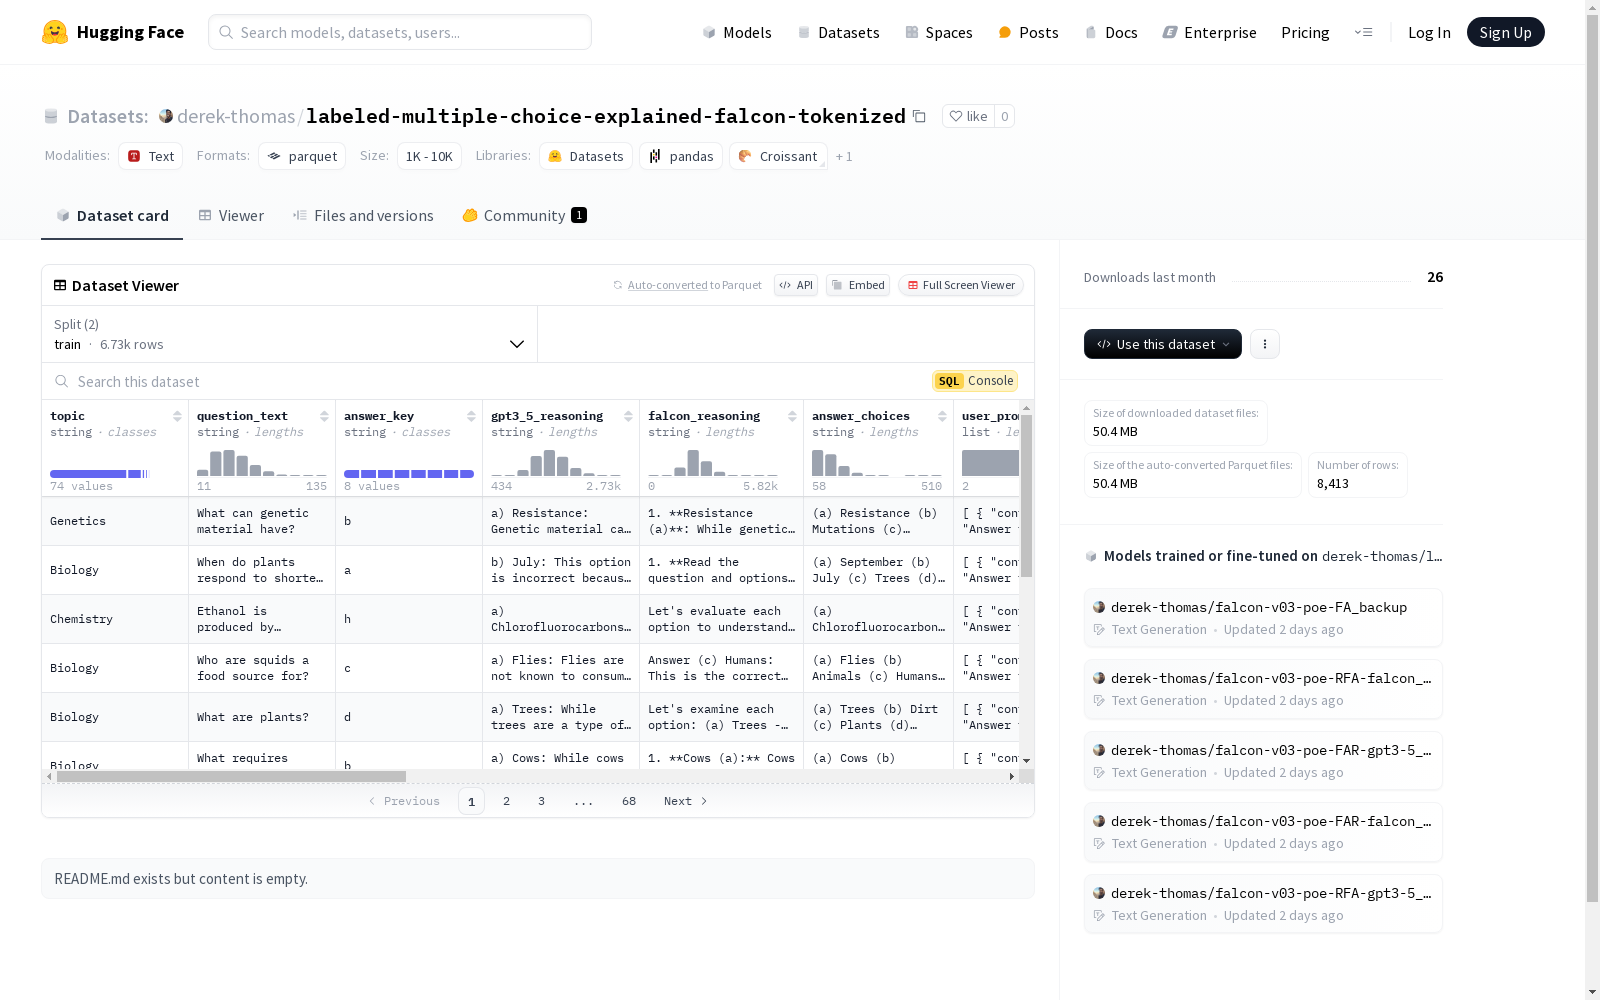Open model falcon-v03-poe-FA_backup
This screenshot has width=1600, height=1000.
point(1263,618)
